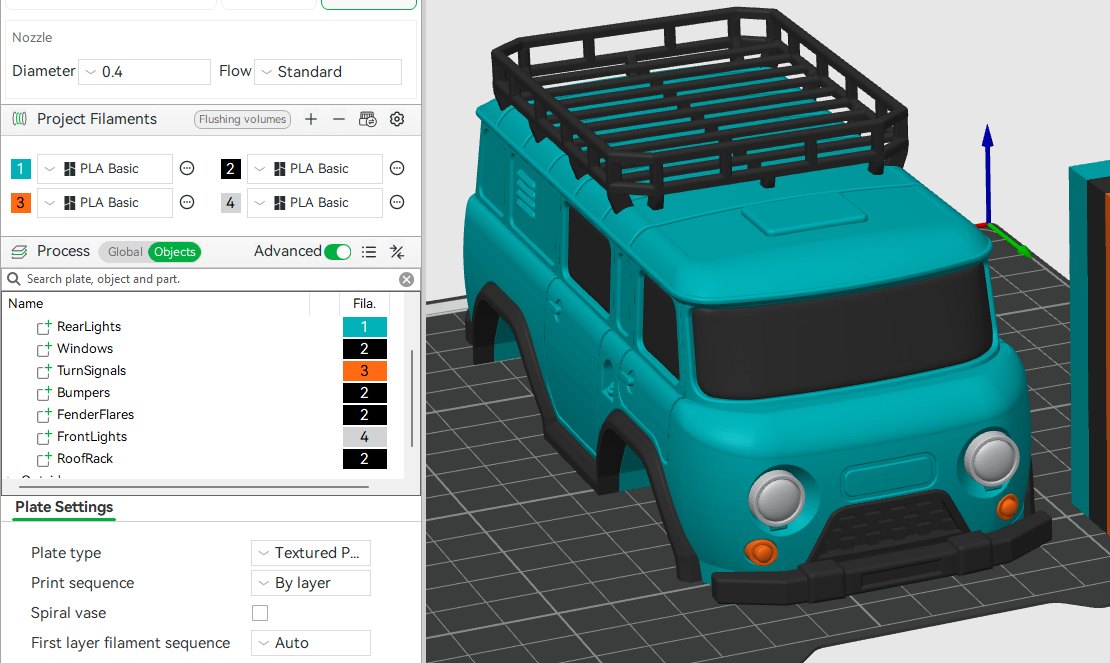
Task: Open options for filament 4 PLA Basic
Action: [x=397, y=202]
